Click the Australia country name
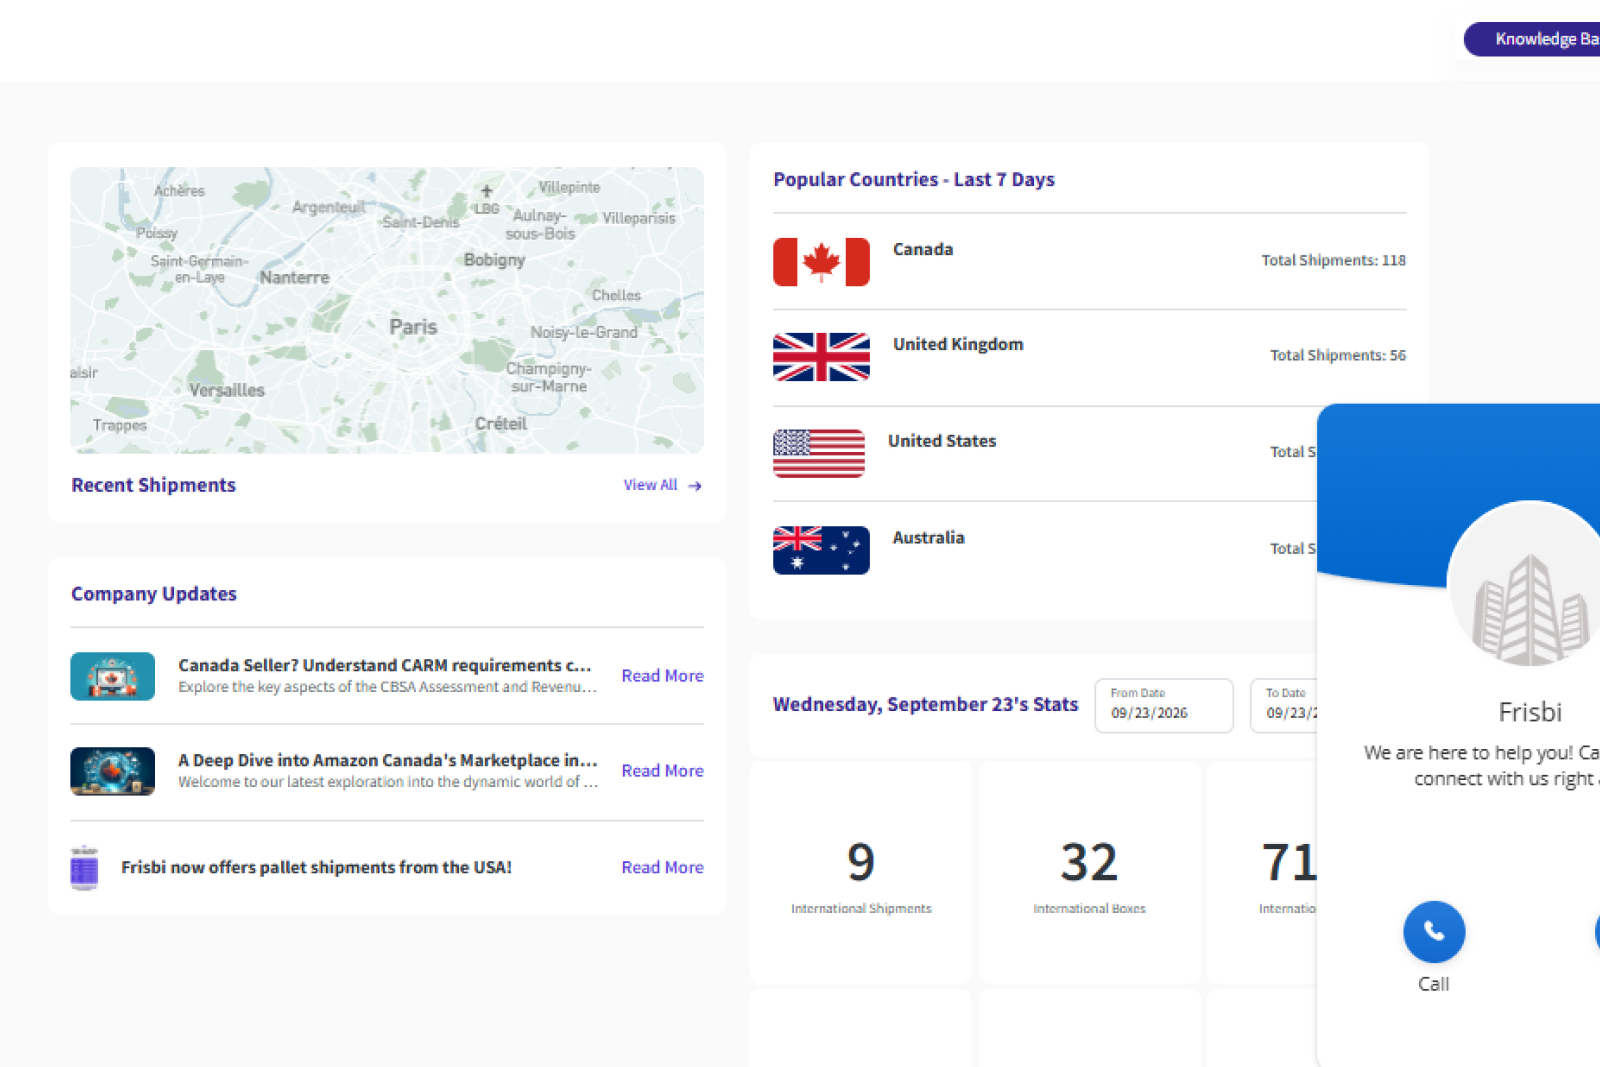 coord(929,538)
